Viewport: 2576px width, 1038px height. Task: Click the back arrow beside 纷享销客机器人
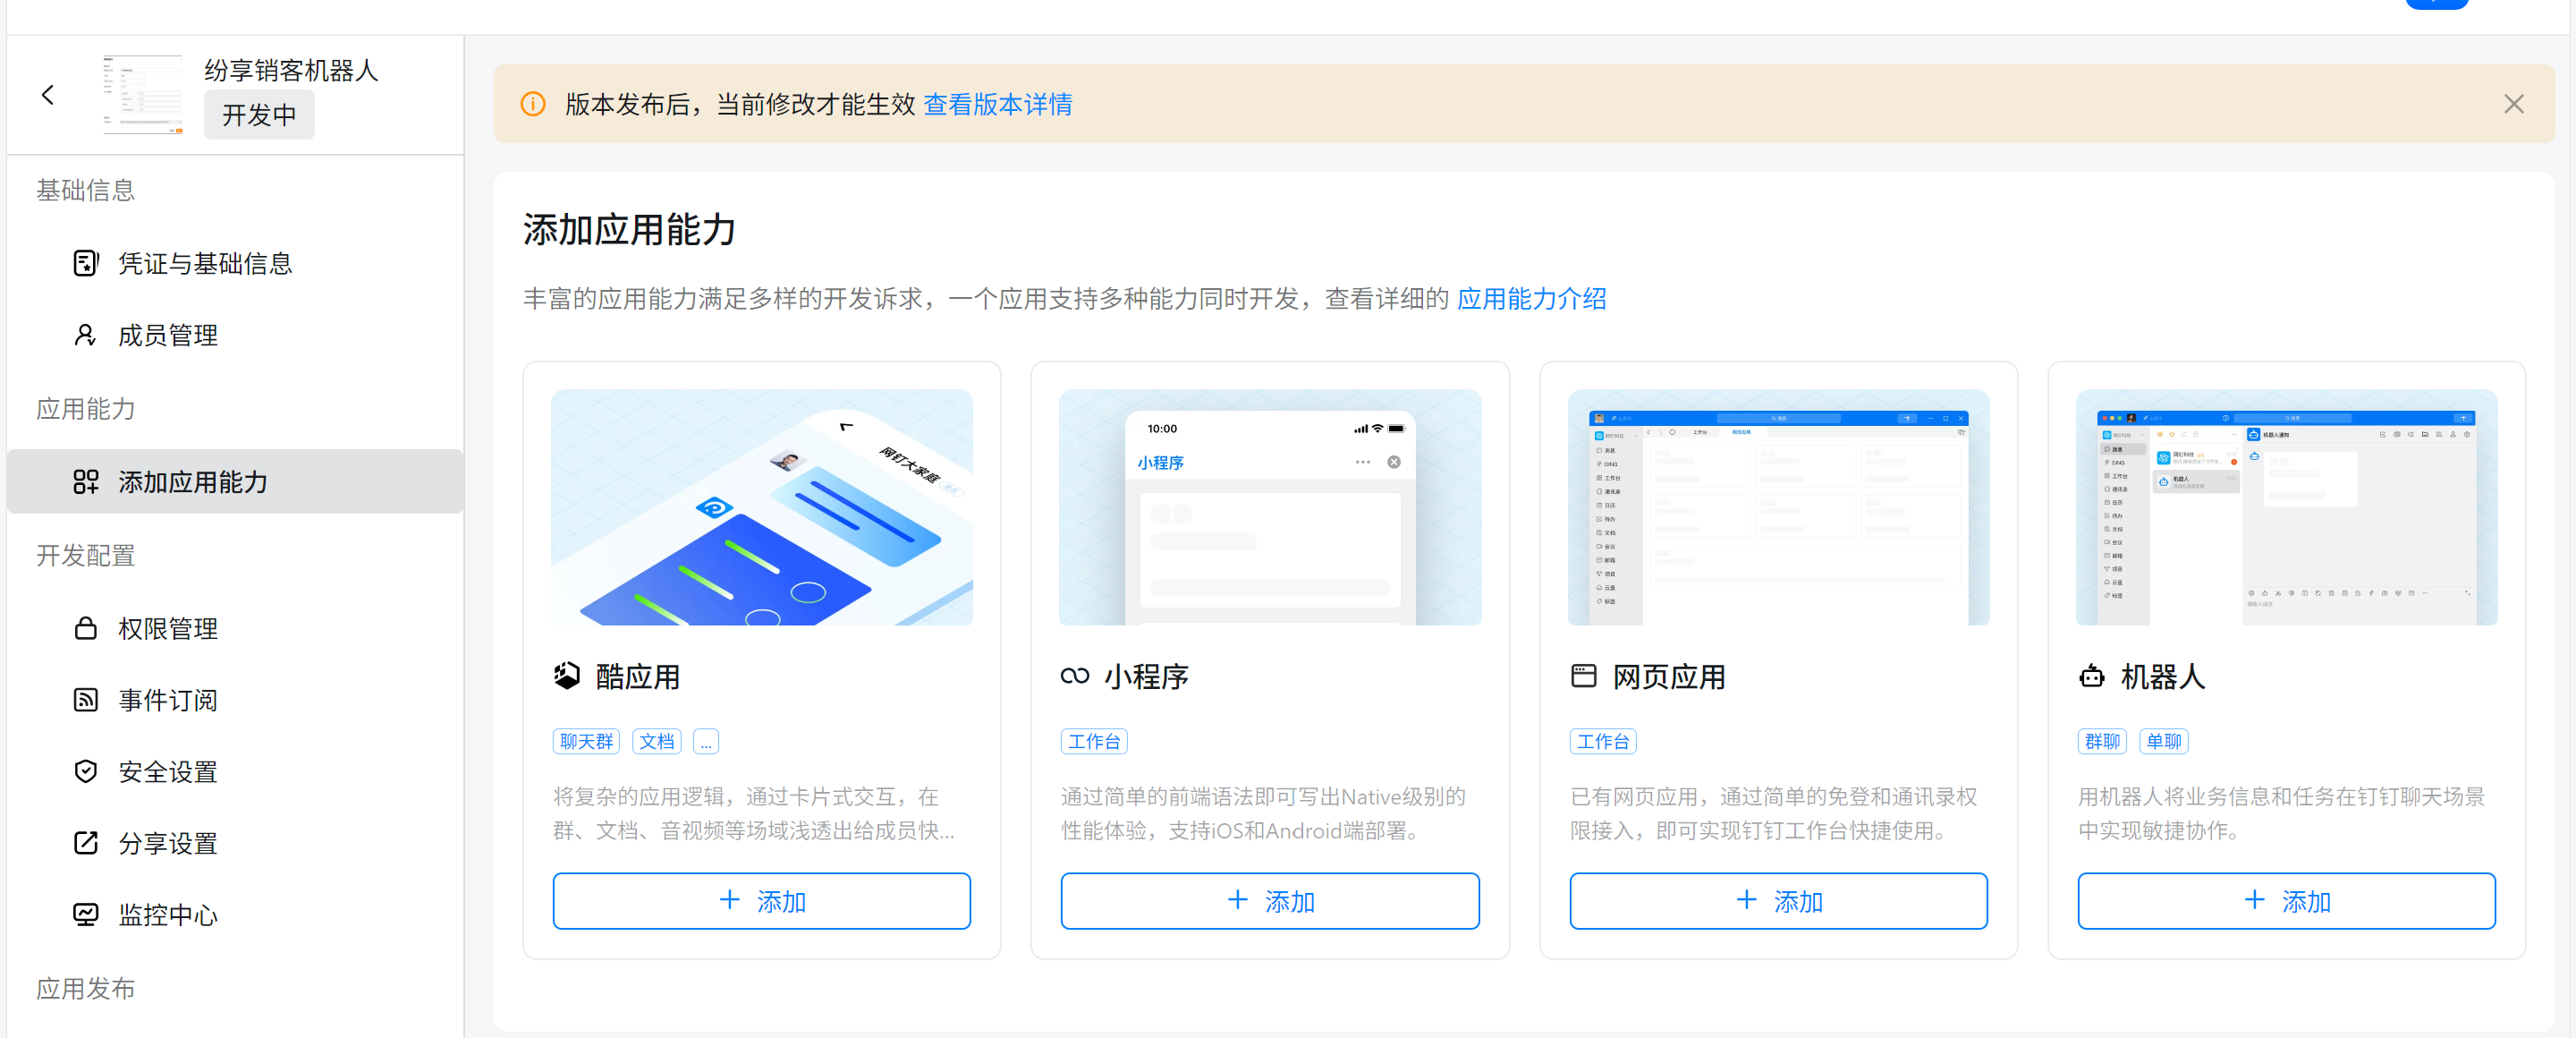47,95
